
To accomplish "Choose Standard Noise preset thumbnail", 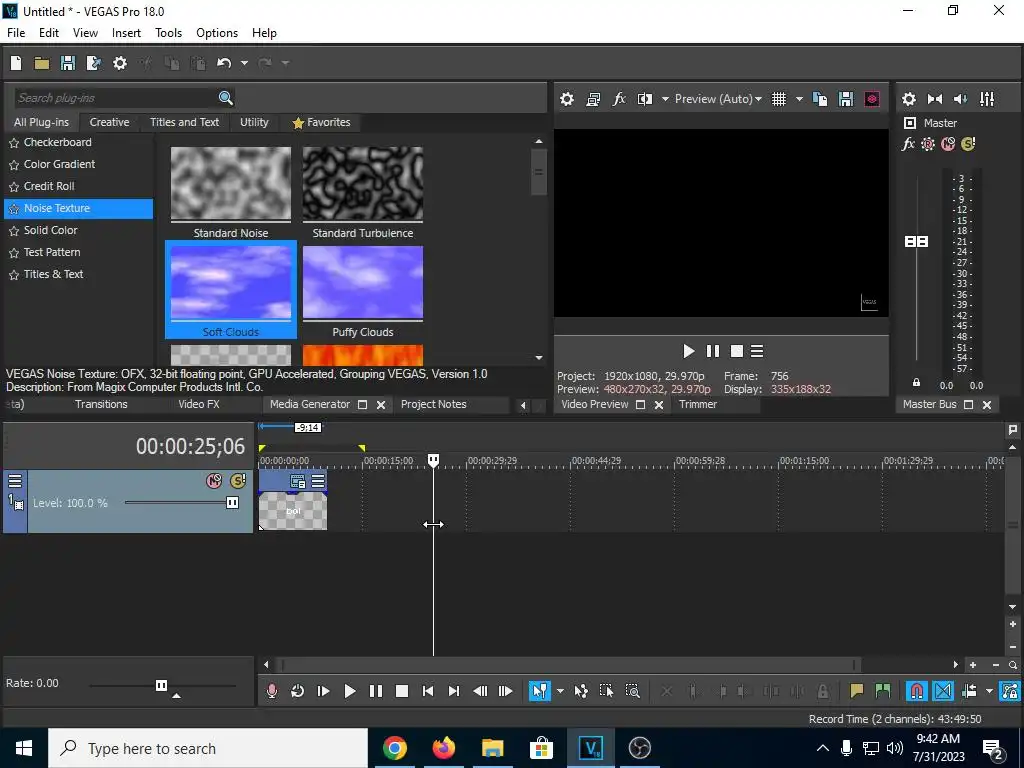I will tap(231, 184).
